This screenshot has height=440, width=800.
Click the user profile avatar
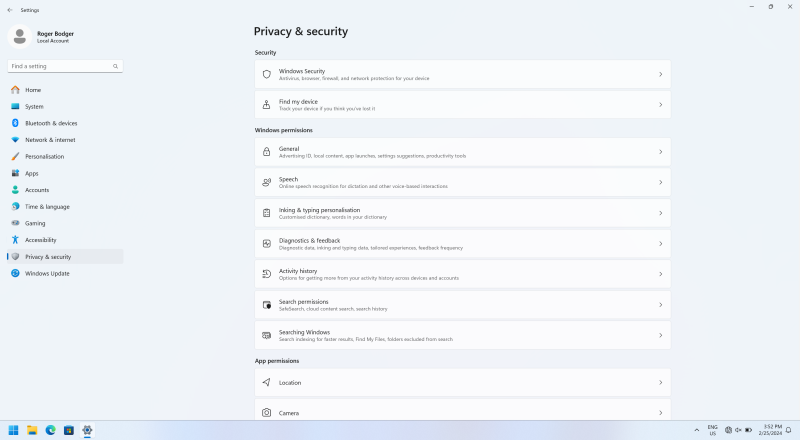tap(20, 36)
